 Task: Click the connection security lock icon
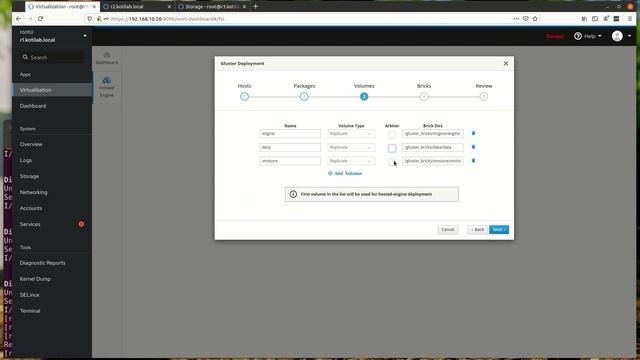coord(99,19)
